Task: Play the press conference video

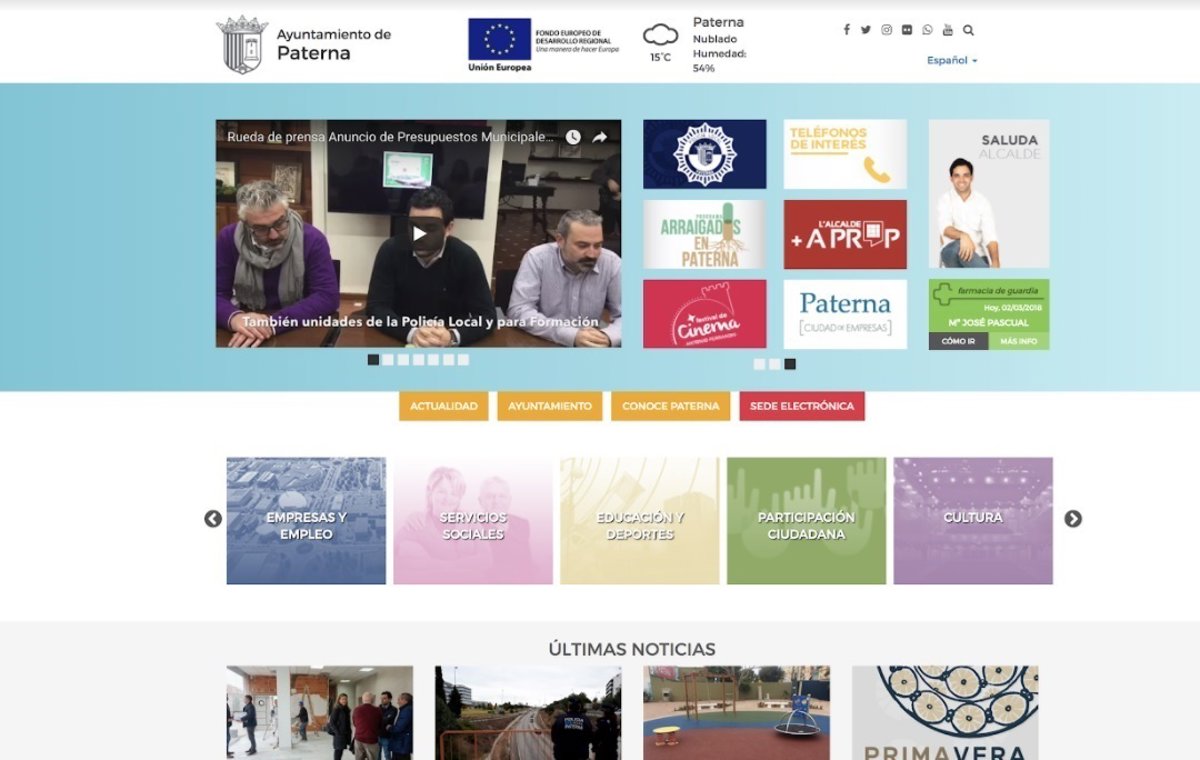Action: (419, 234)
